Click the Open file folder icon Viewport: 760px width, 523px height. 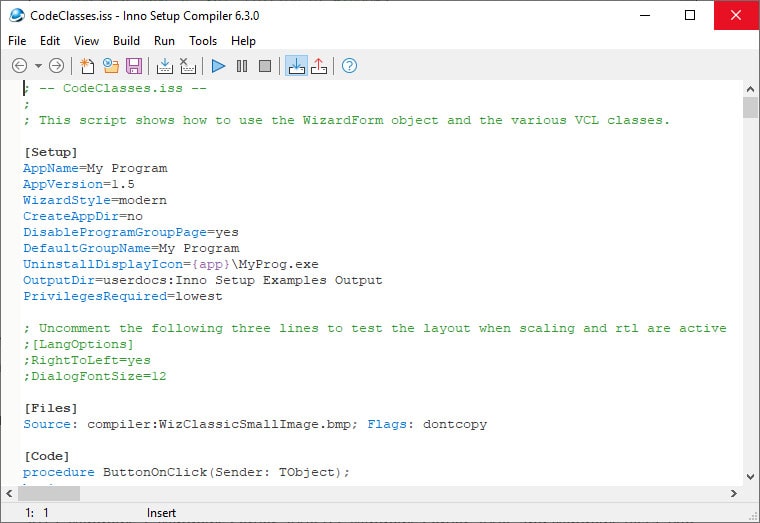click(x=111, y=65)
